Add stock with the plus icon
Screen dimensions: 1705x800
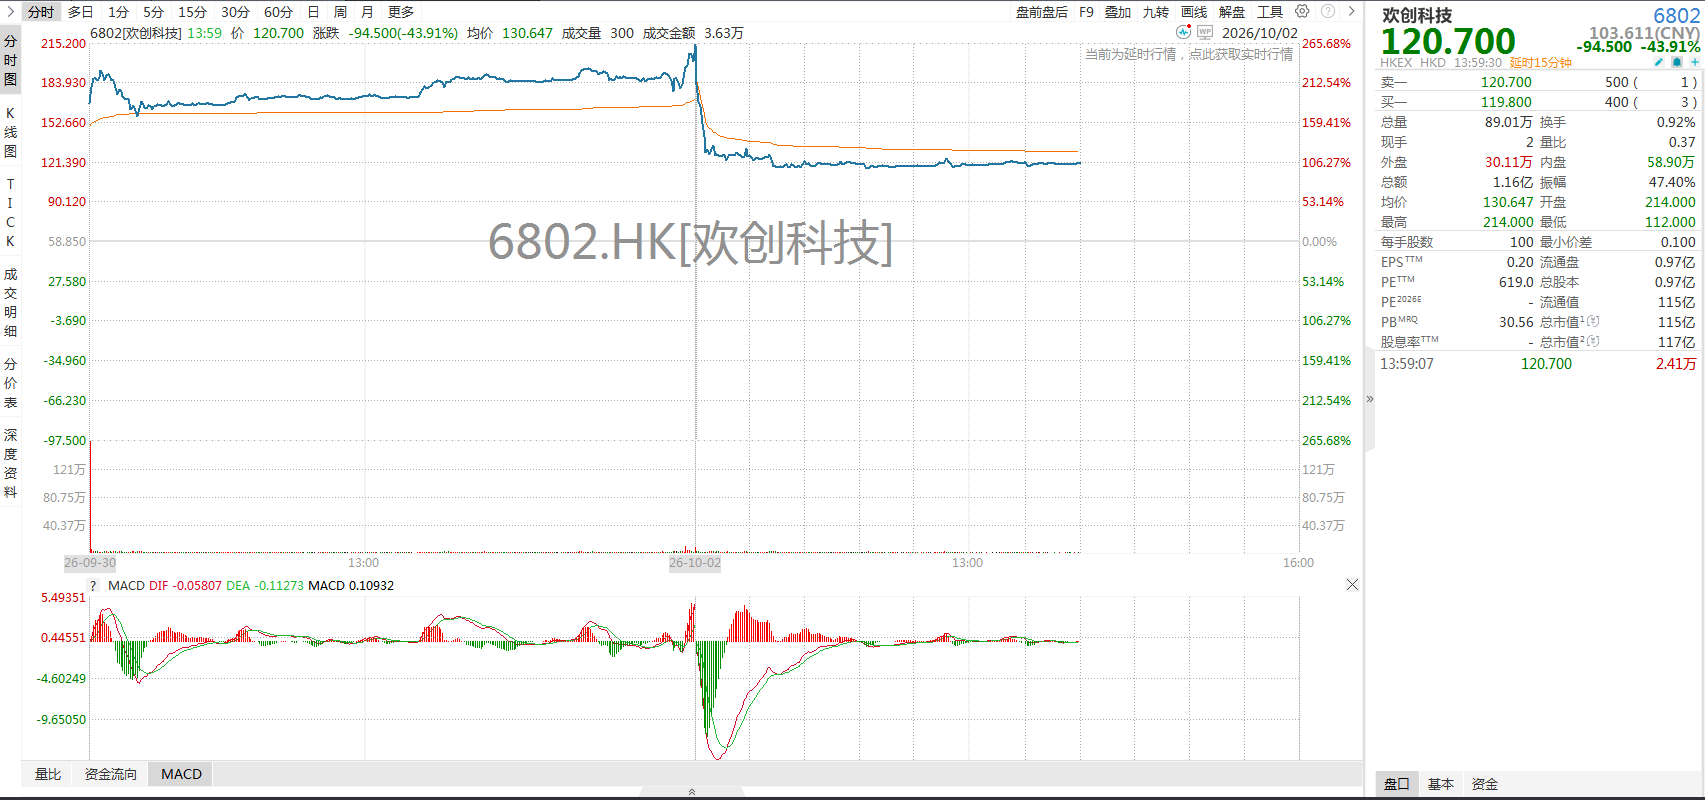coord(1695,62)
